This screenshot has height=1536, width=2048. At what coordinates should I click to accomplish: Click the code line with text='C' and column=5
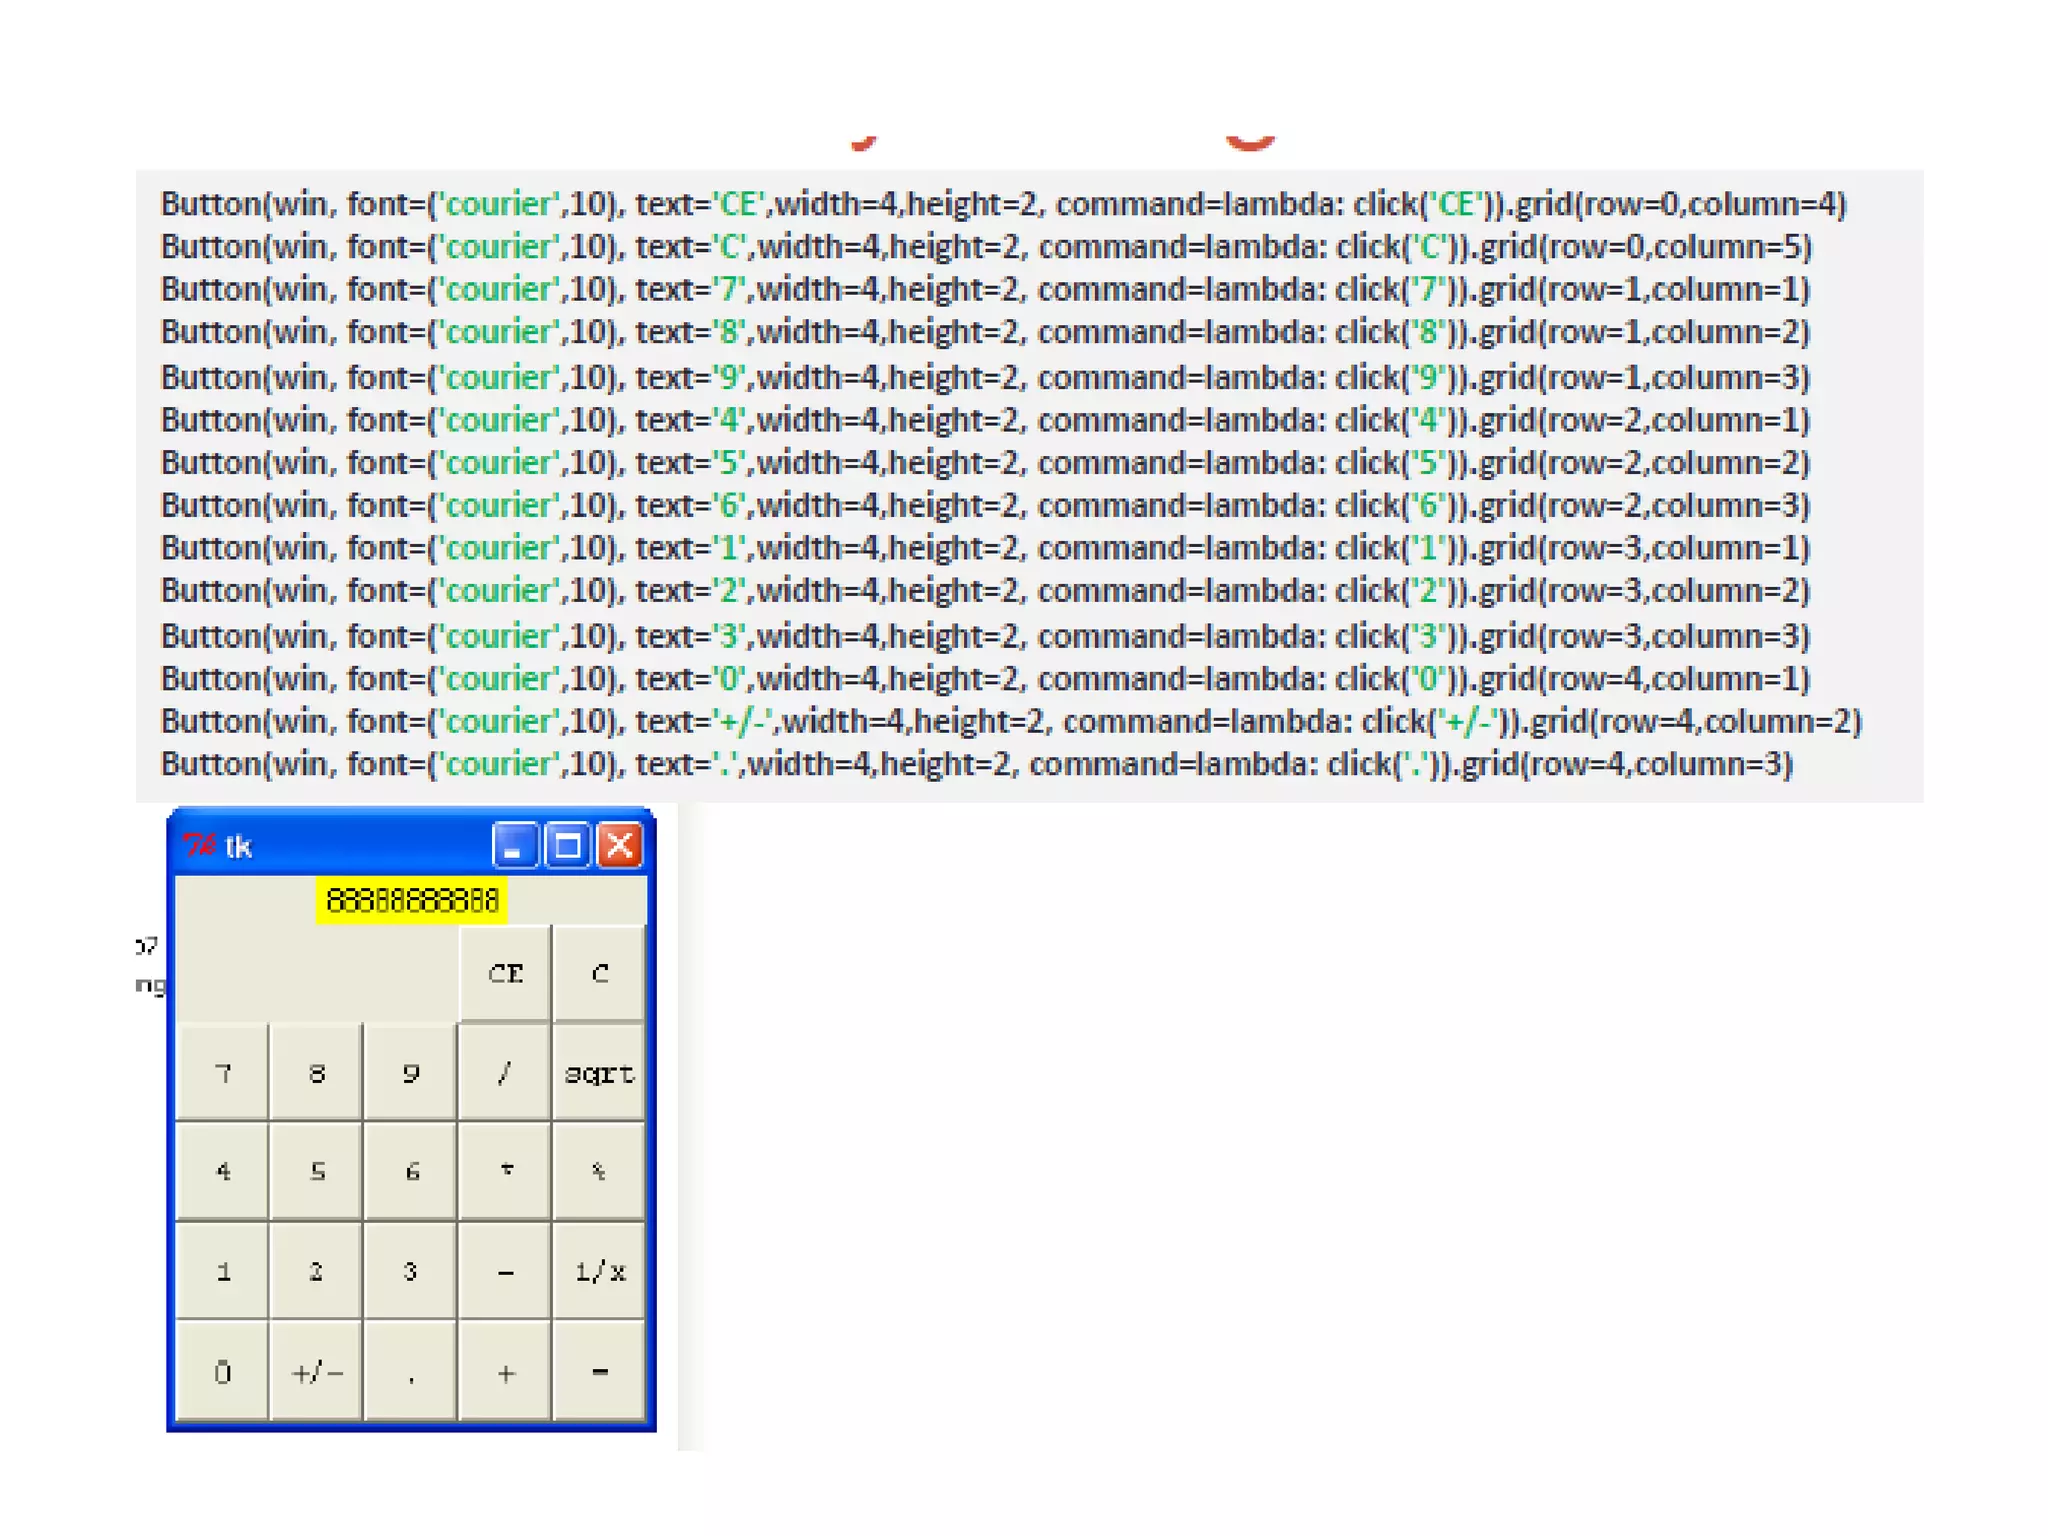986,247
